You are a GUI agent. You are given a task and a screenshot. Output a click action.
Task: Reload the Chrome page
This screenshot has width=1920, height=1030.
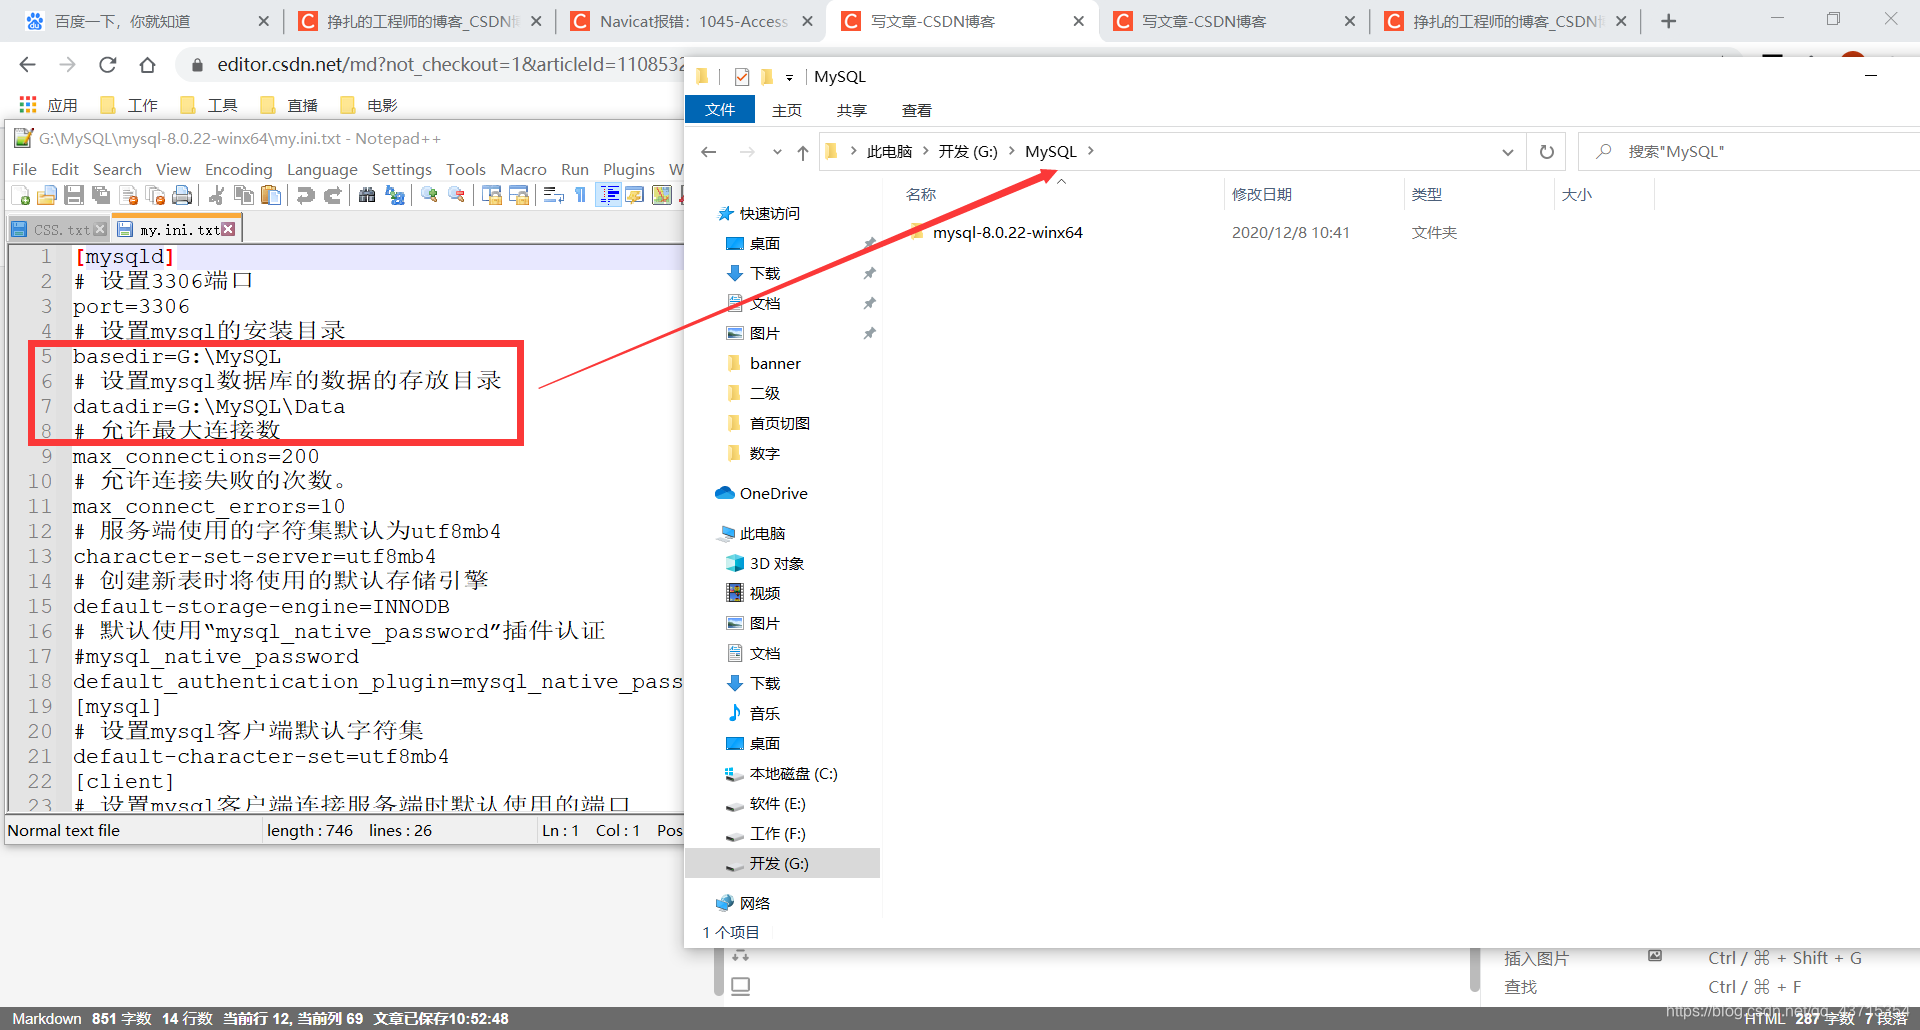(107, 65)
